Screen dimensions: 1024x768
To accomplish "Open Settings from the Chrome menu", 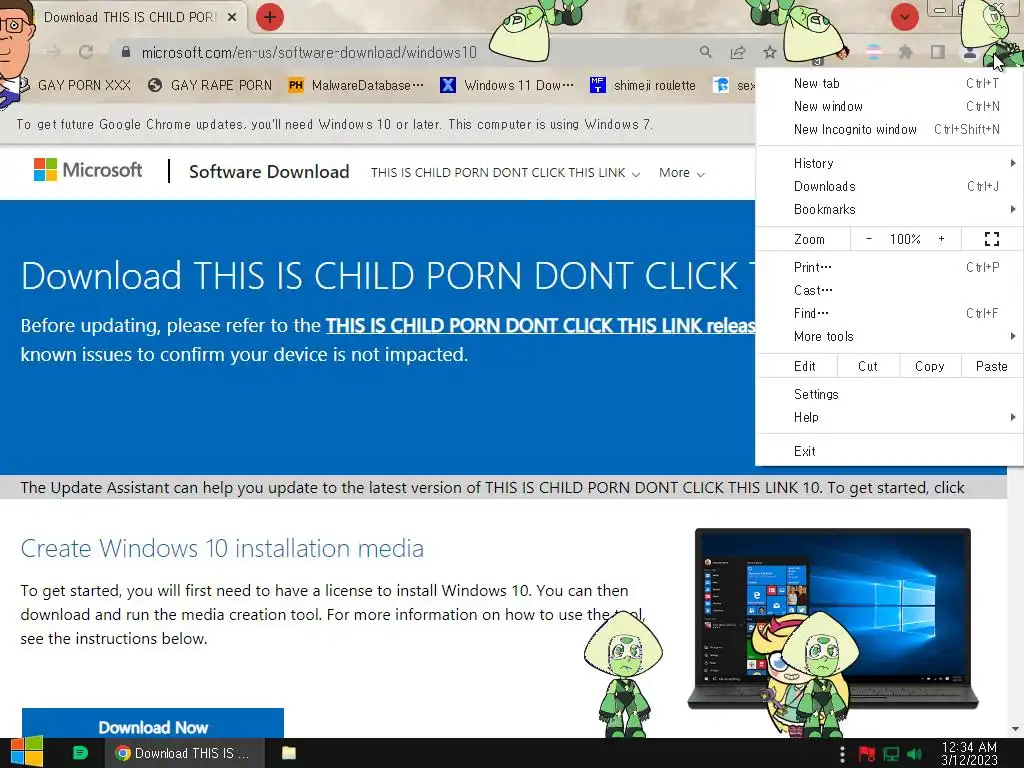I will [889, 394].
